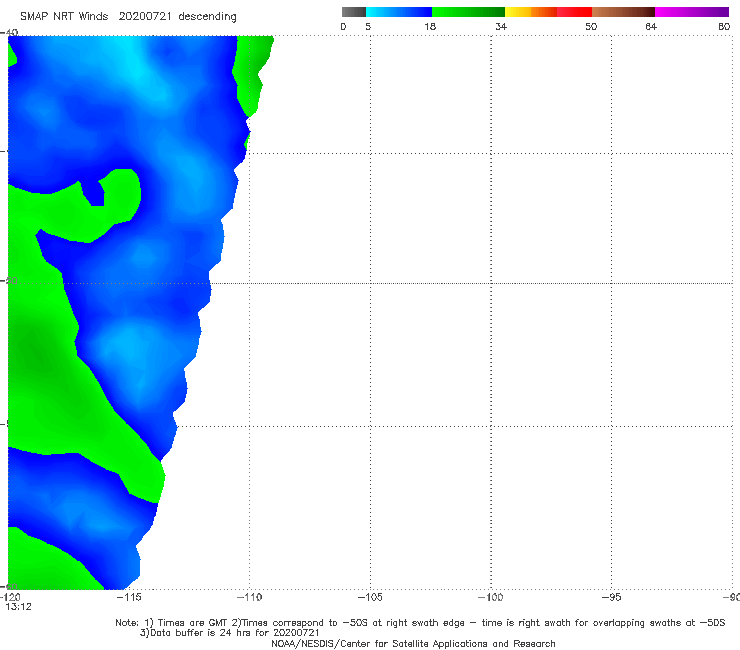Select the brown segment of the color bar
Viewport: 740px width, 650px height.
[x=623, y=12]
